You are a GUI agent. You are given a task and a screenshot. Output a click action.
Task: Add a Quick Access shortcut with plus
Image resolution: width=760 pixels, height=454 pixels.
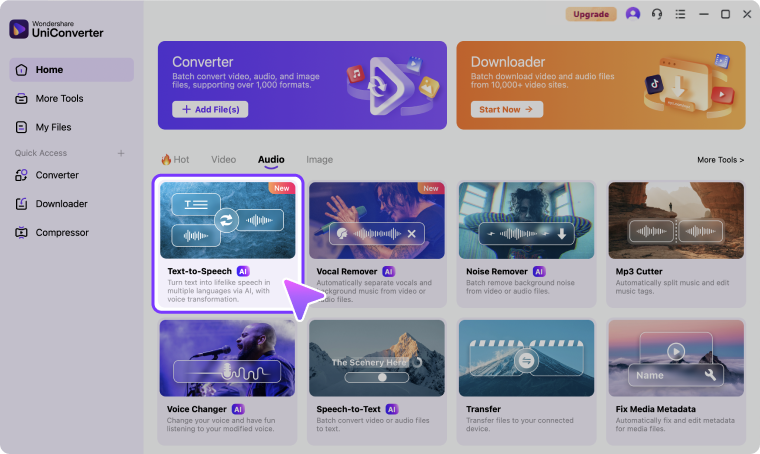pos(121,153)
